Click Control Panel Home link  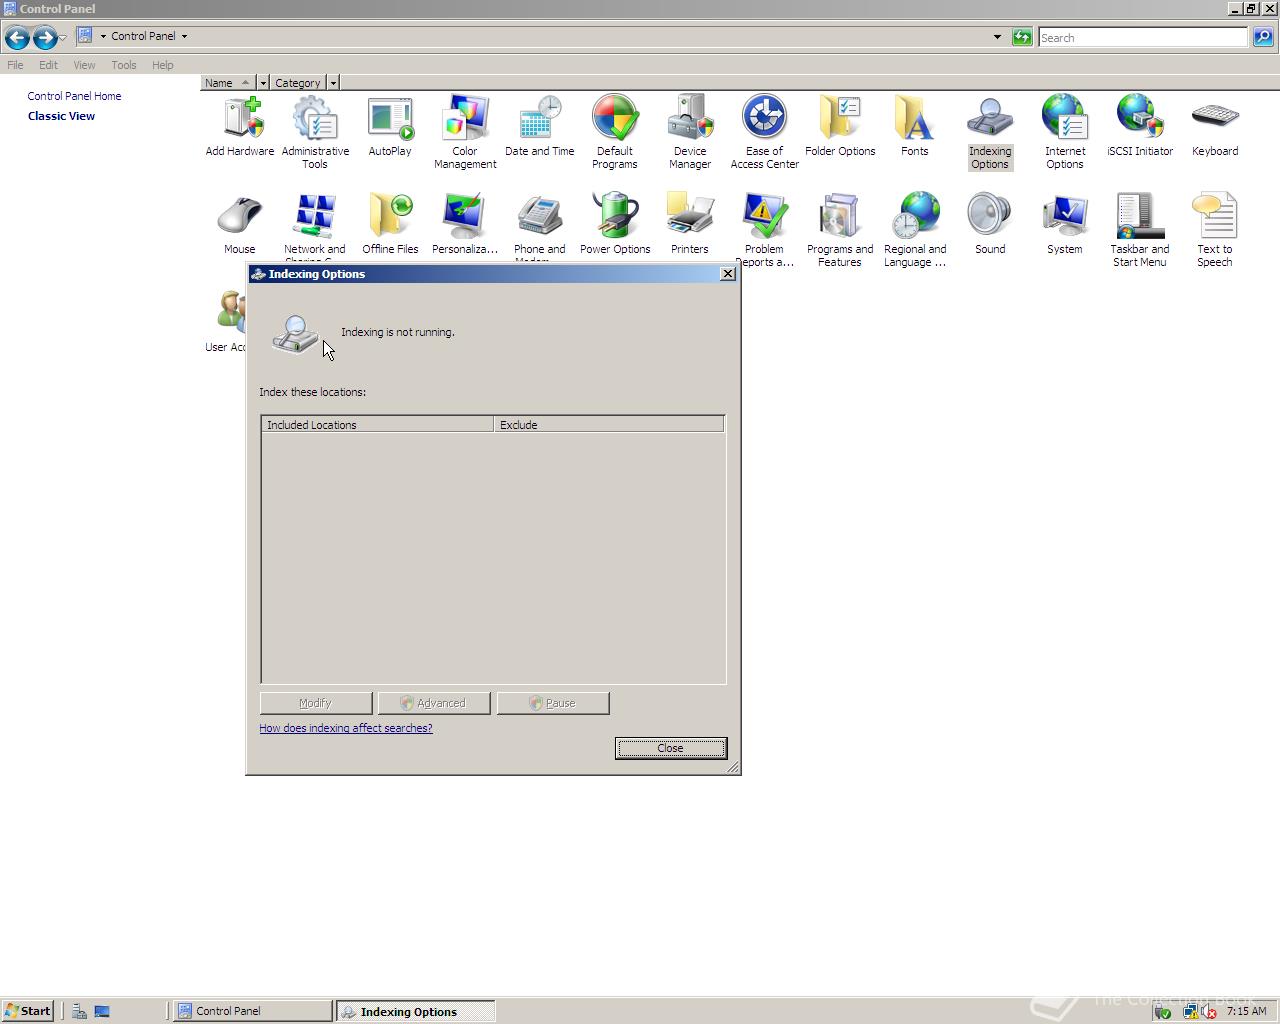(74, 96)
